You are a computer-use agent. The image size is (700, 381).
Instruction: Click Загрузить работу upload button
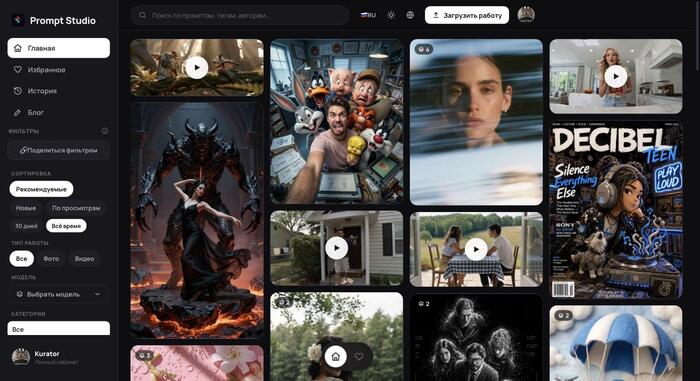click(x=467, y=15)
